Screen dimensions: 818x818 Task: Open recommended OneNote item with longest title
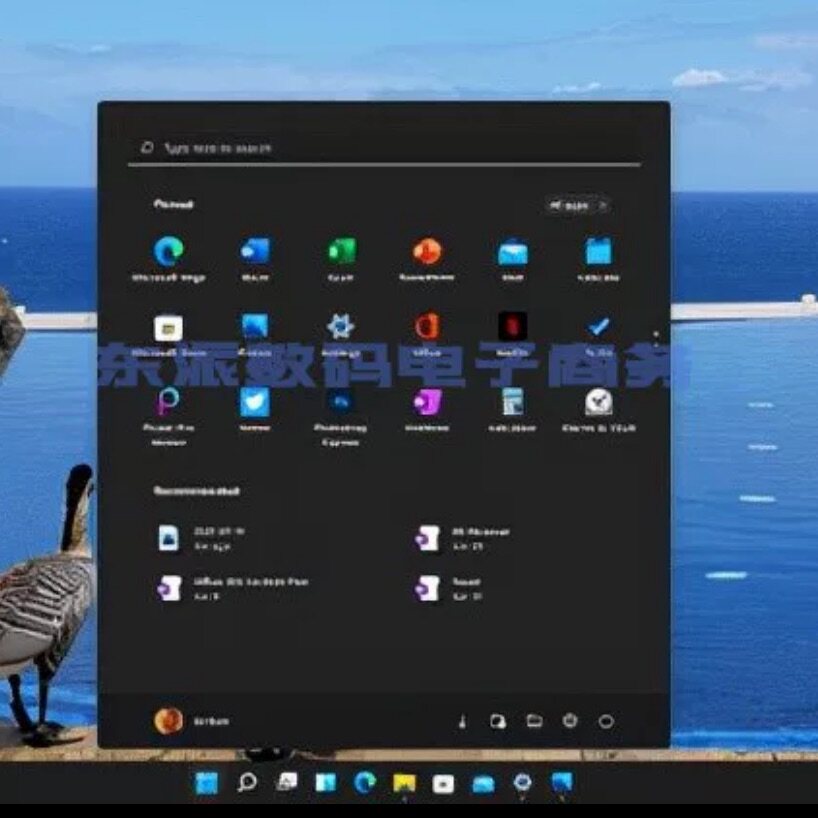tap(233, 588)
